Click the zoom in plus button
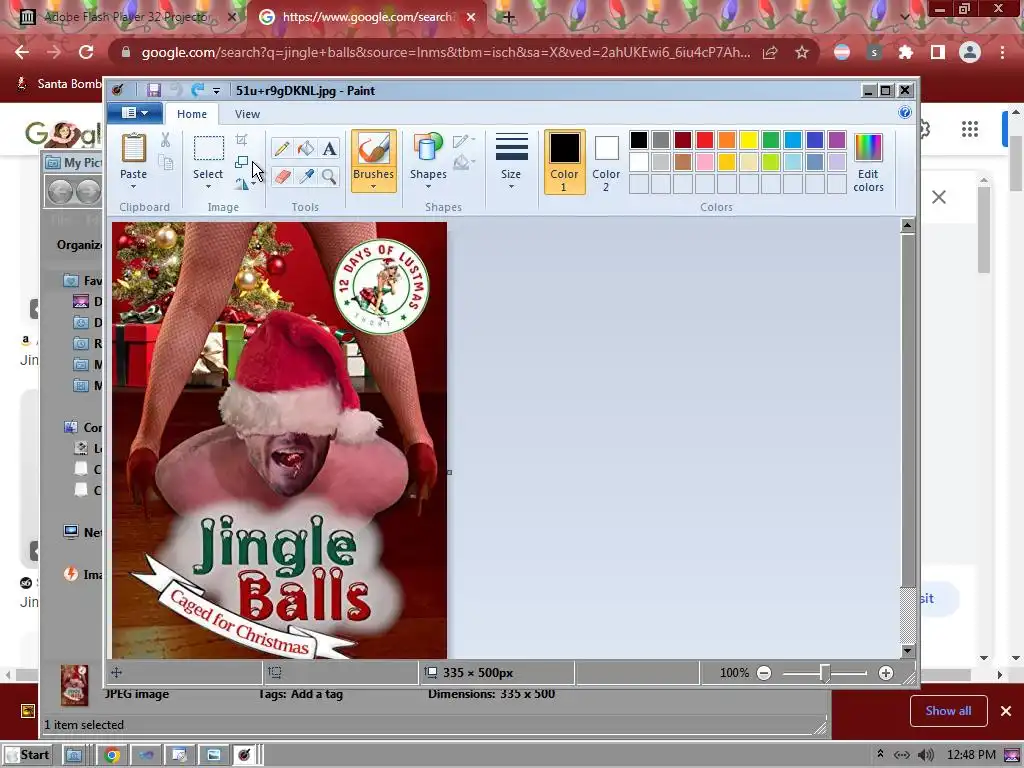Image resolution: width=1024 pixels, height=768 pixels. pyautogui.click(x=886, y=673)
